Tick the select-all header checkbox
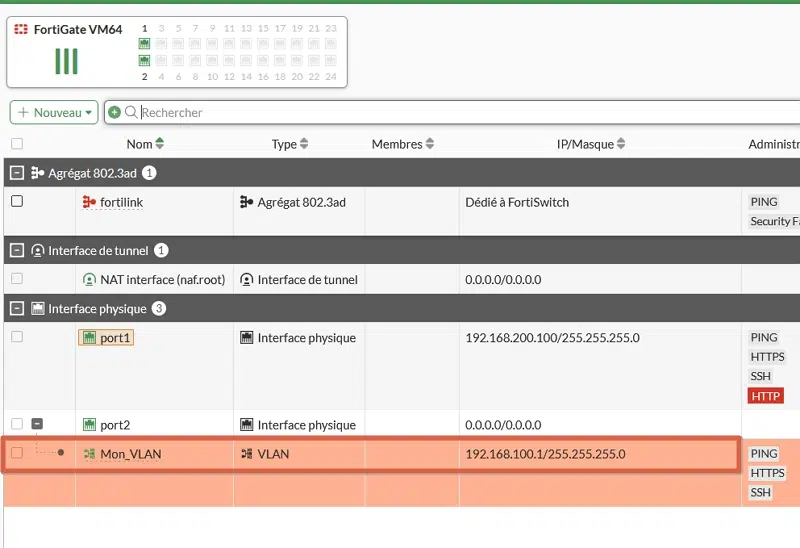The height and width of the screenshot is (548, 800). pyautogui.click(x=16, y=144)
